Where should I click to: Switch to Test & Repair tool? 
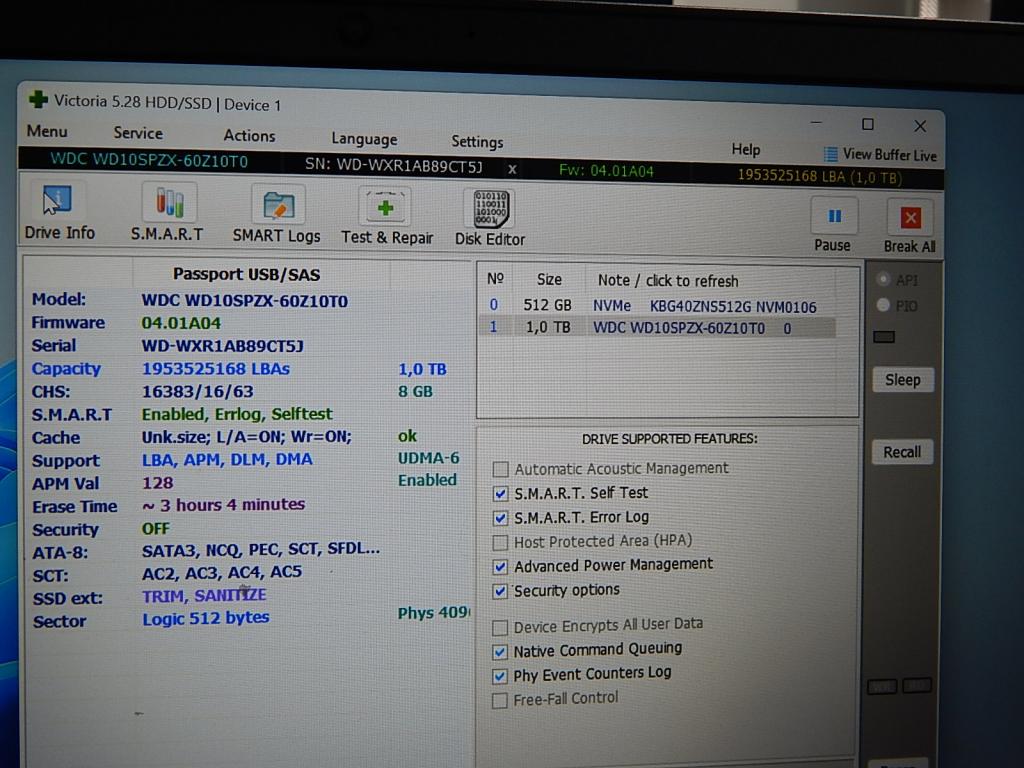click(x=385, y=207)
